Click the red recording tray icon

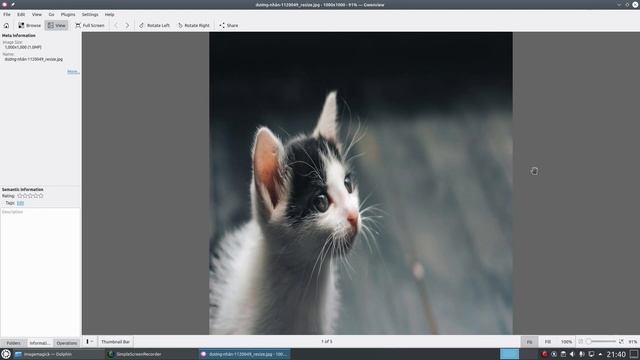coord(544,354)
